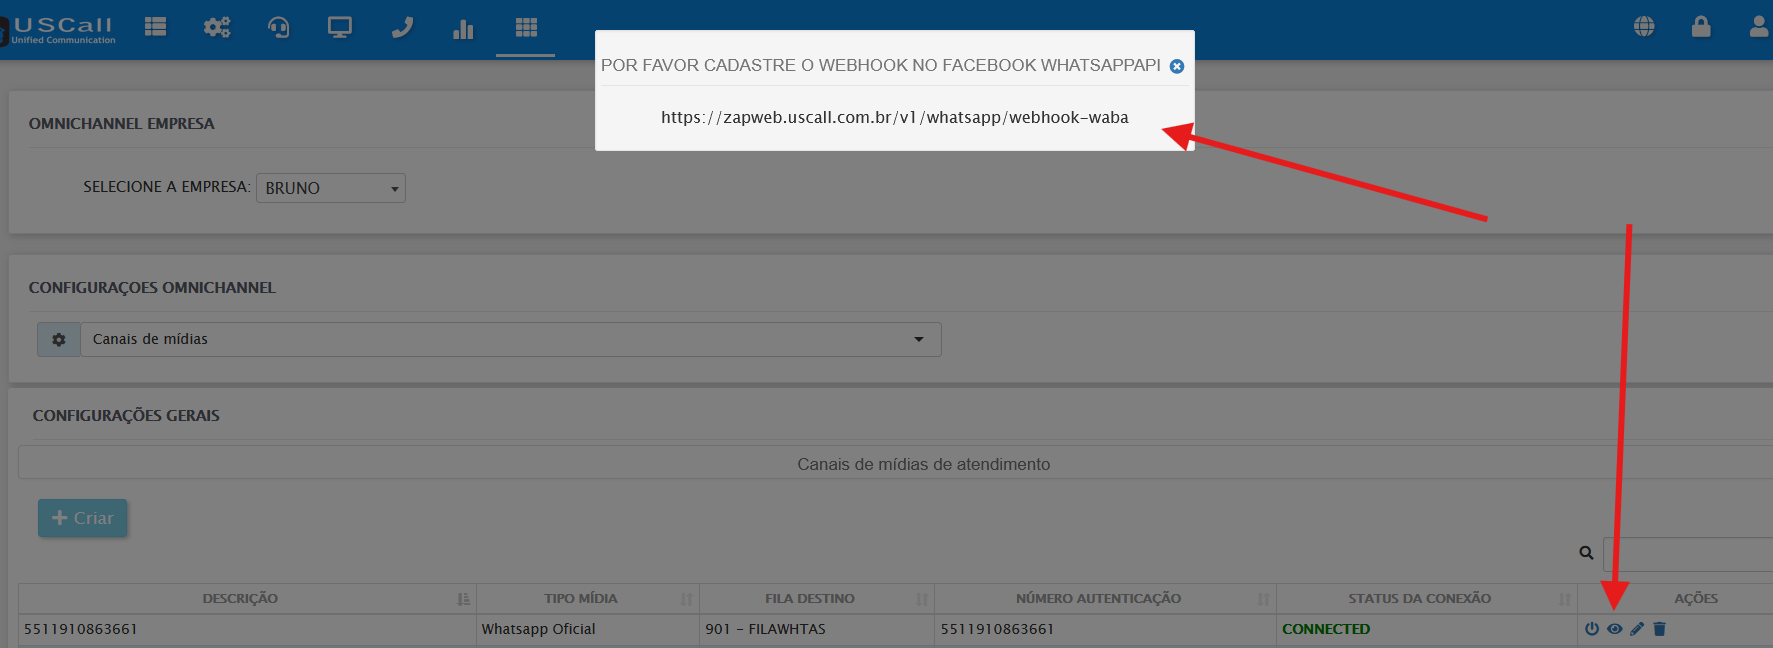Click the eye view icon in the 5511910863661 row
Screen dimensions: 1773x648
click(x=1615, y=629)
